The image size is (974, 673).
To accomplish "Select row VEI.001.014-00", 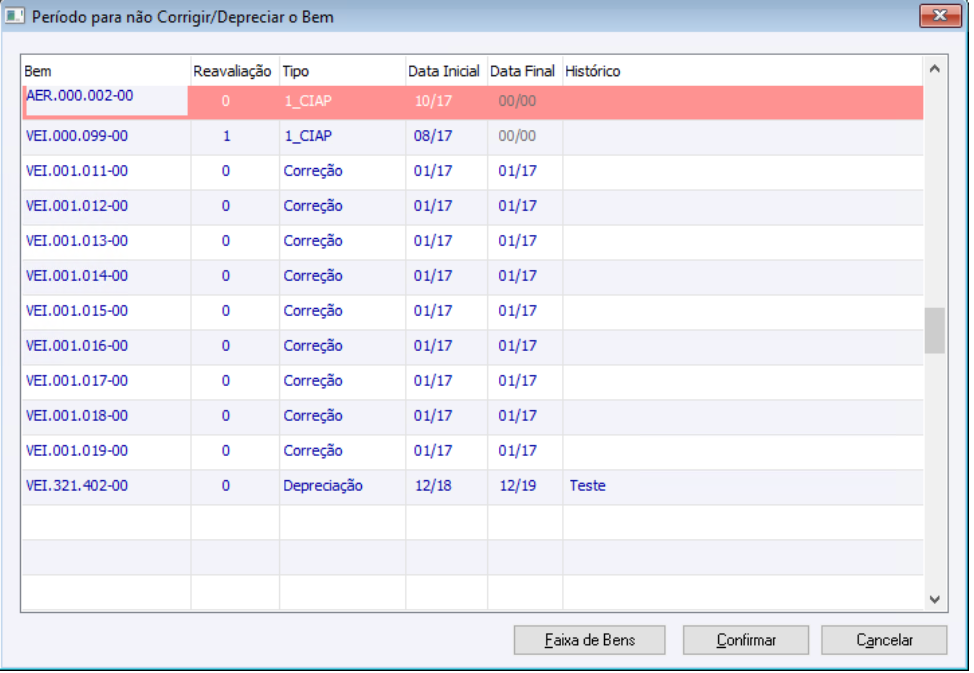I will click(x=473, y=276).
